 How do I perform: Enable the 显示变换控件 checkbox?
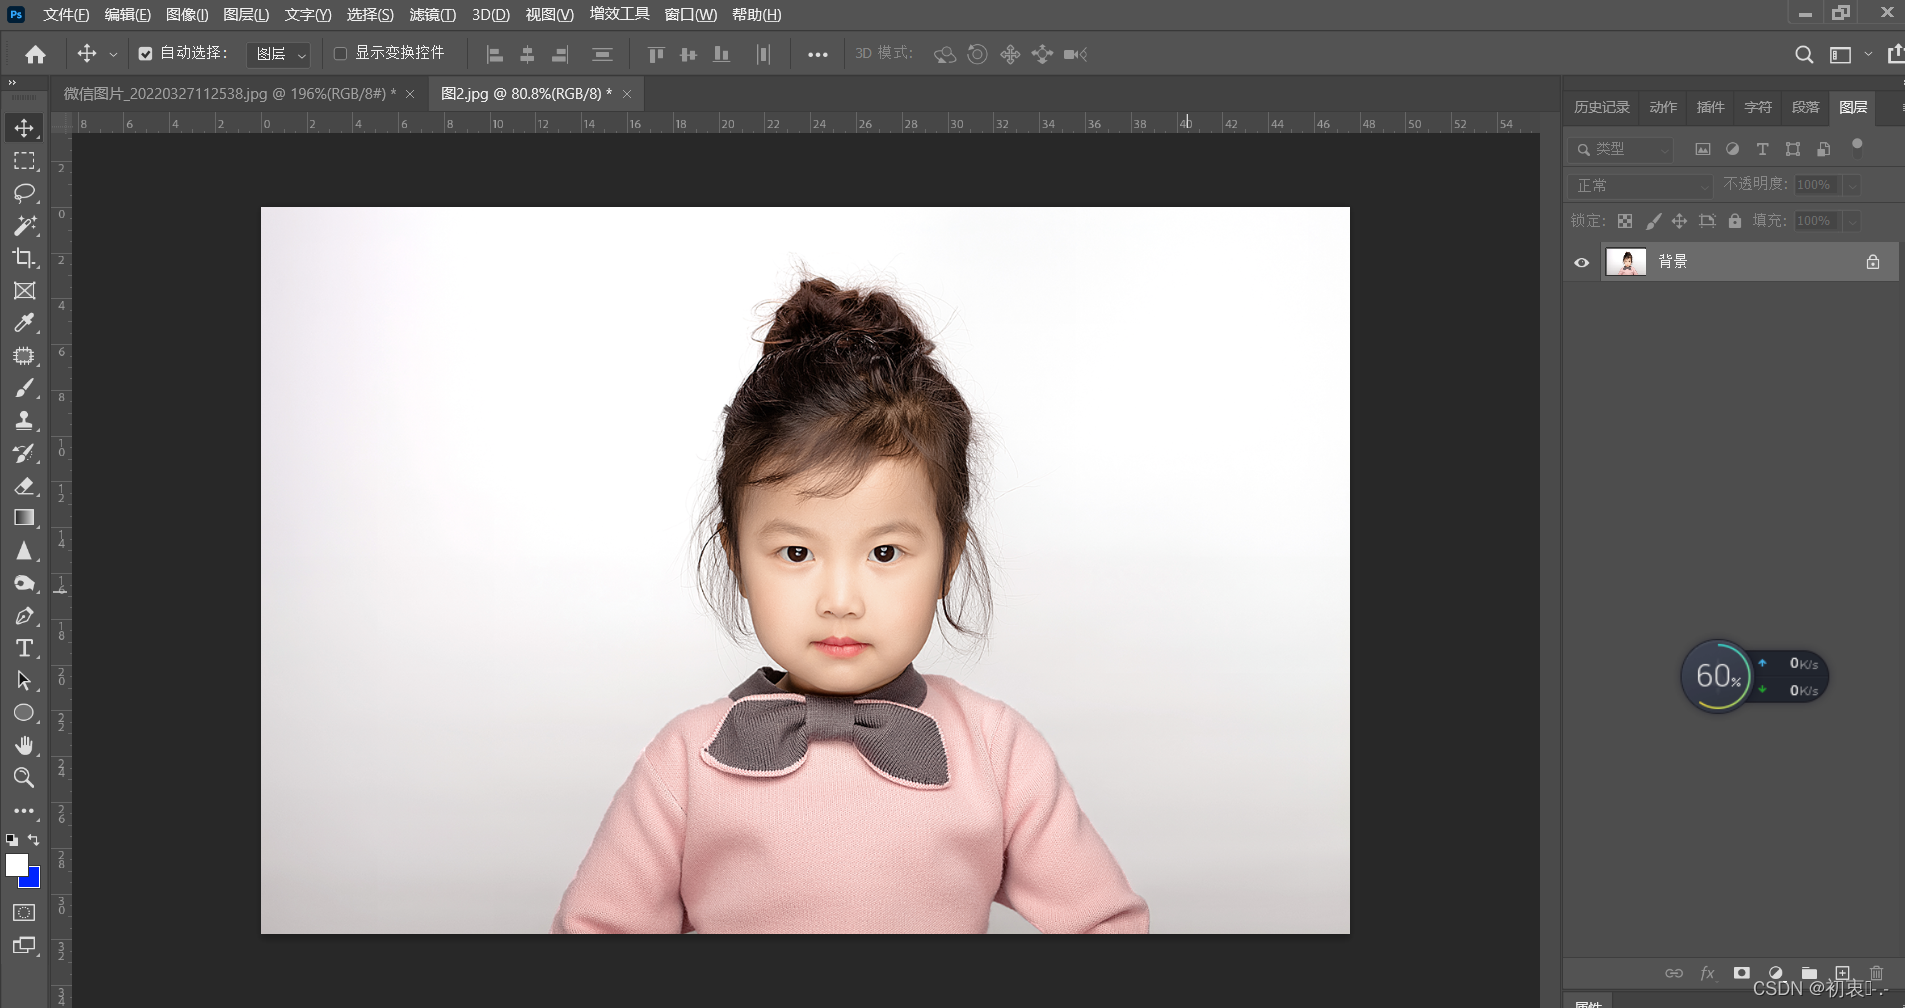340,54
